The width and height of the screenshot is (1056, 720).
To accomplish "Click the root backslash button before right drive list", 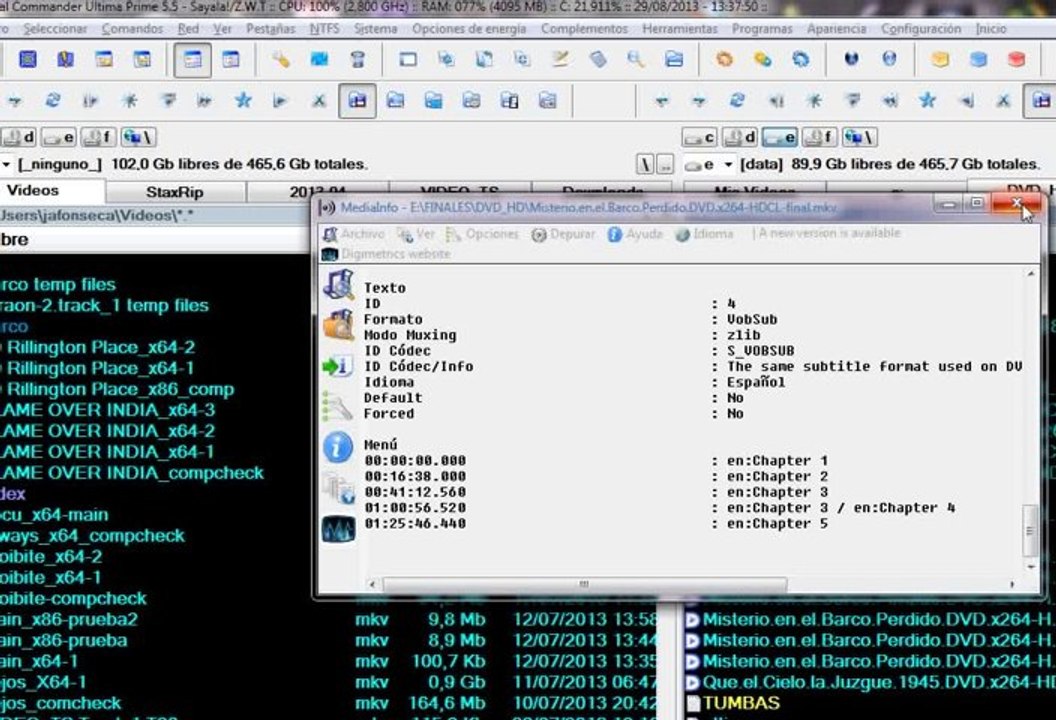I will (x=645, y=164).
